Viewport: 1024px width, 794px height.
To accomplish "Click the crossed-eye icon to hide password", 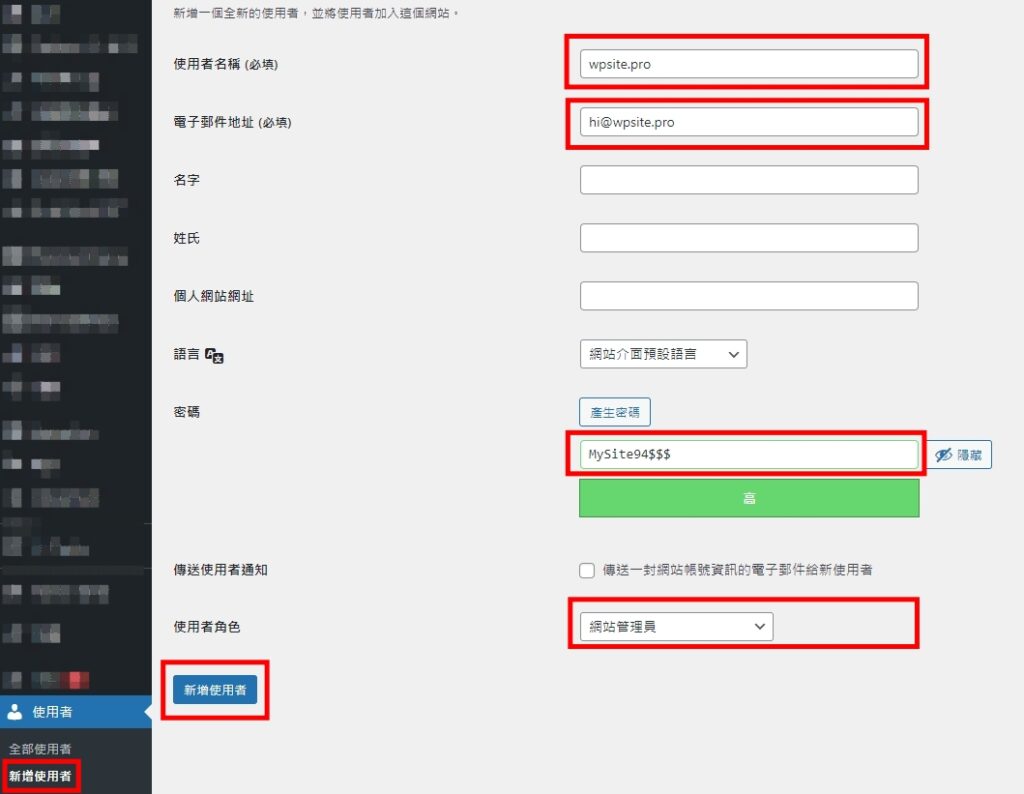I will click(x=943, y=455).
